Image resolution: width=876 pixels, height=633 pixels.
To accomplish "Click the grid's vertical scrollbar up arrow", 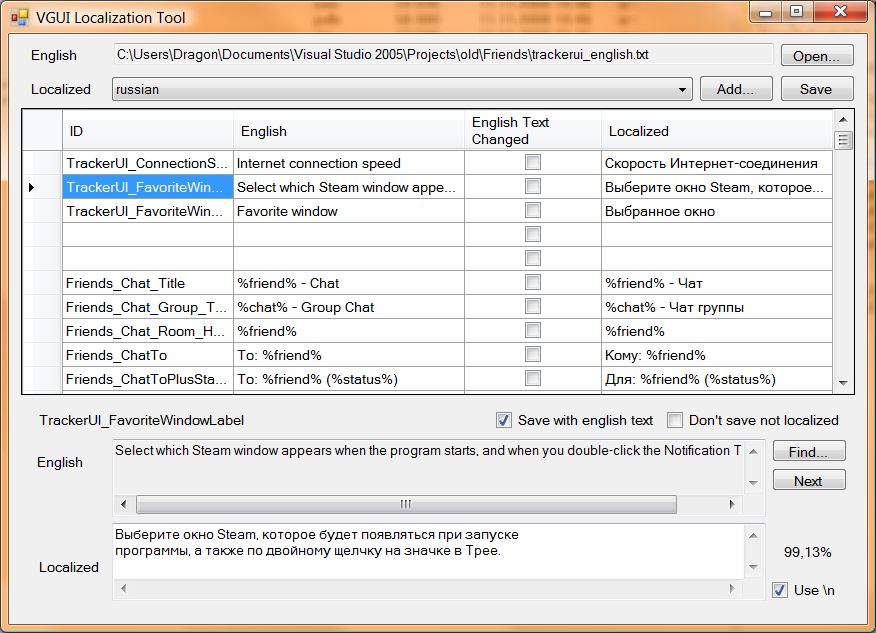I will pyautogui.click(x=843, y=119).
